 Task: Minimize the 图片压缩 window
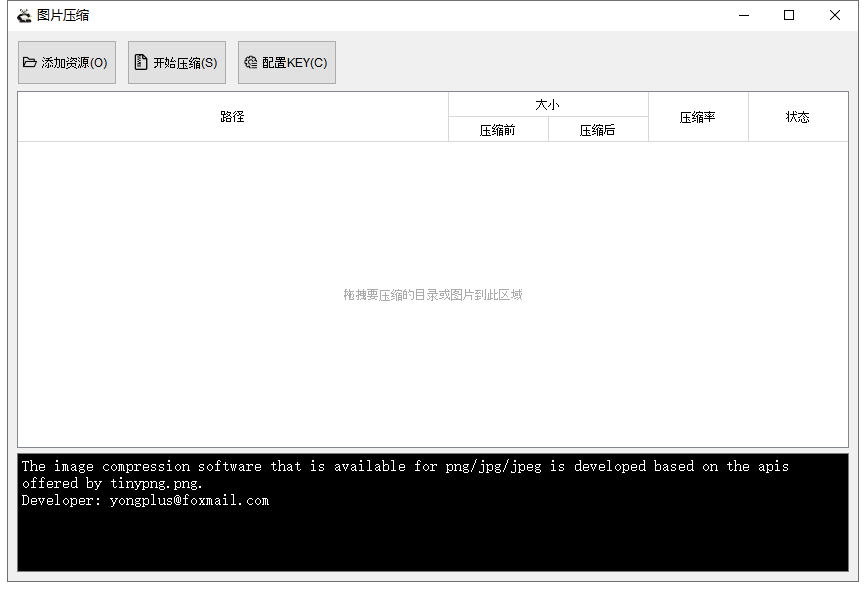[x=744, y=15]
